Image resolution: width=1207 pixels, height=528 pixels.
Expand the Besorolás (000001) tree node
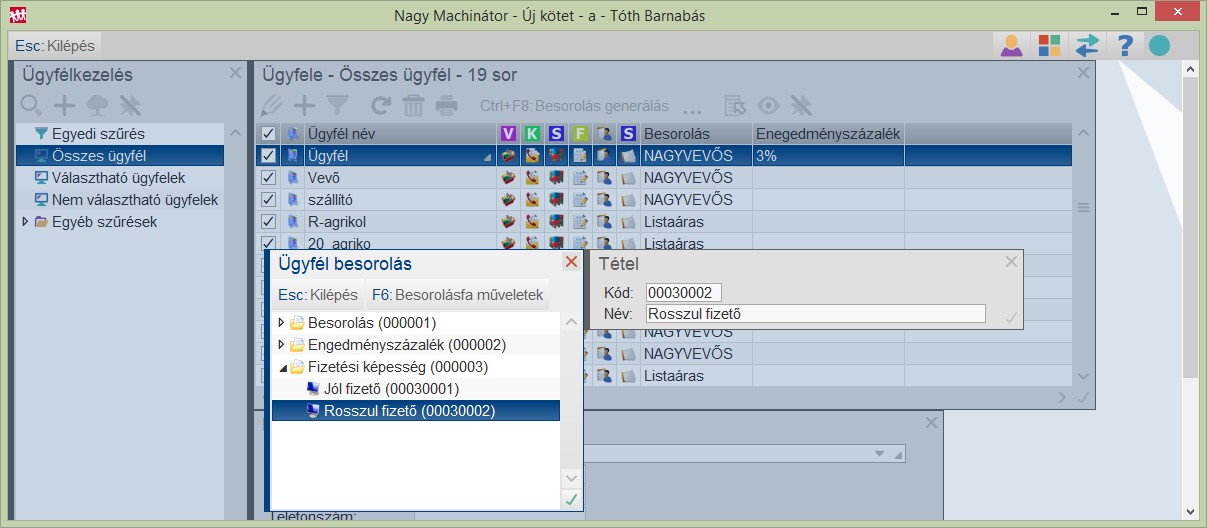tap(280, 323)
